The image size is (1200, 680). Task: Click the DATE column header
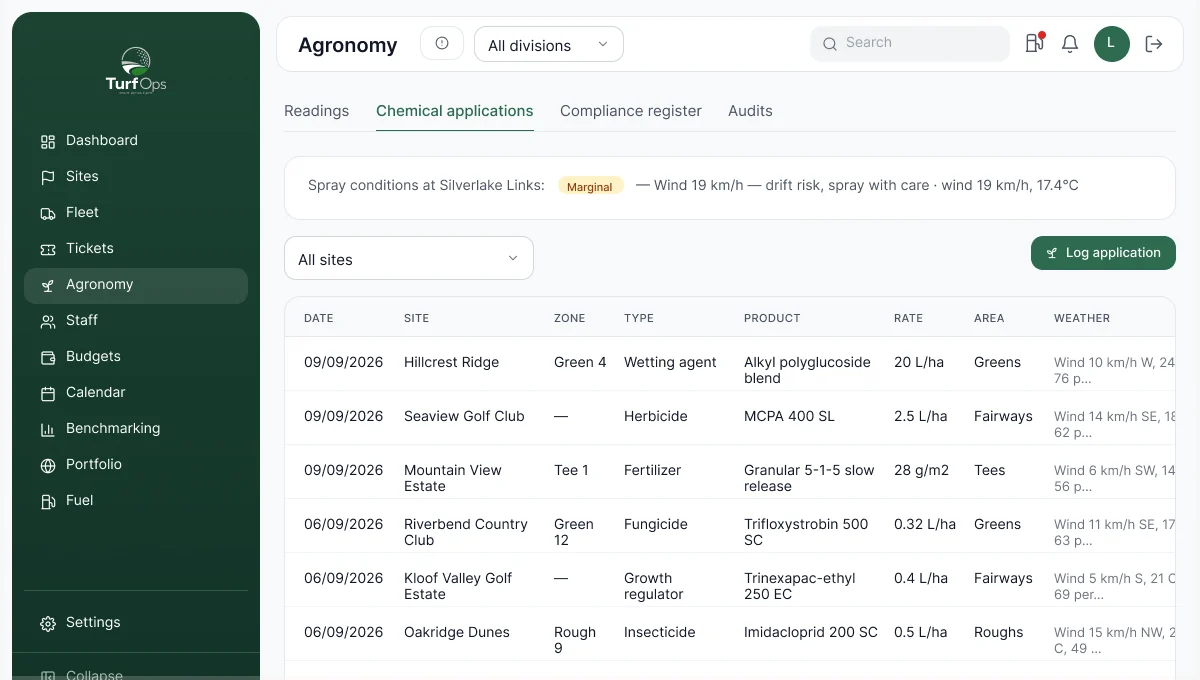coord(319,318)
